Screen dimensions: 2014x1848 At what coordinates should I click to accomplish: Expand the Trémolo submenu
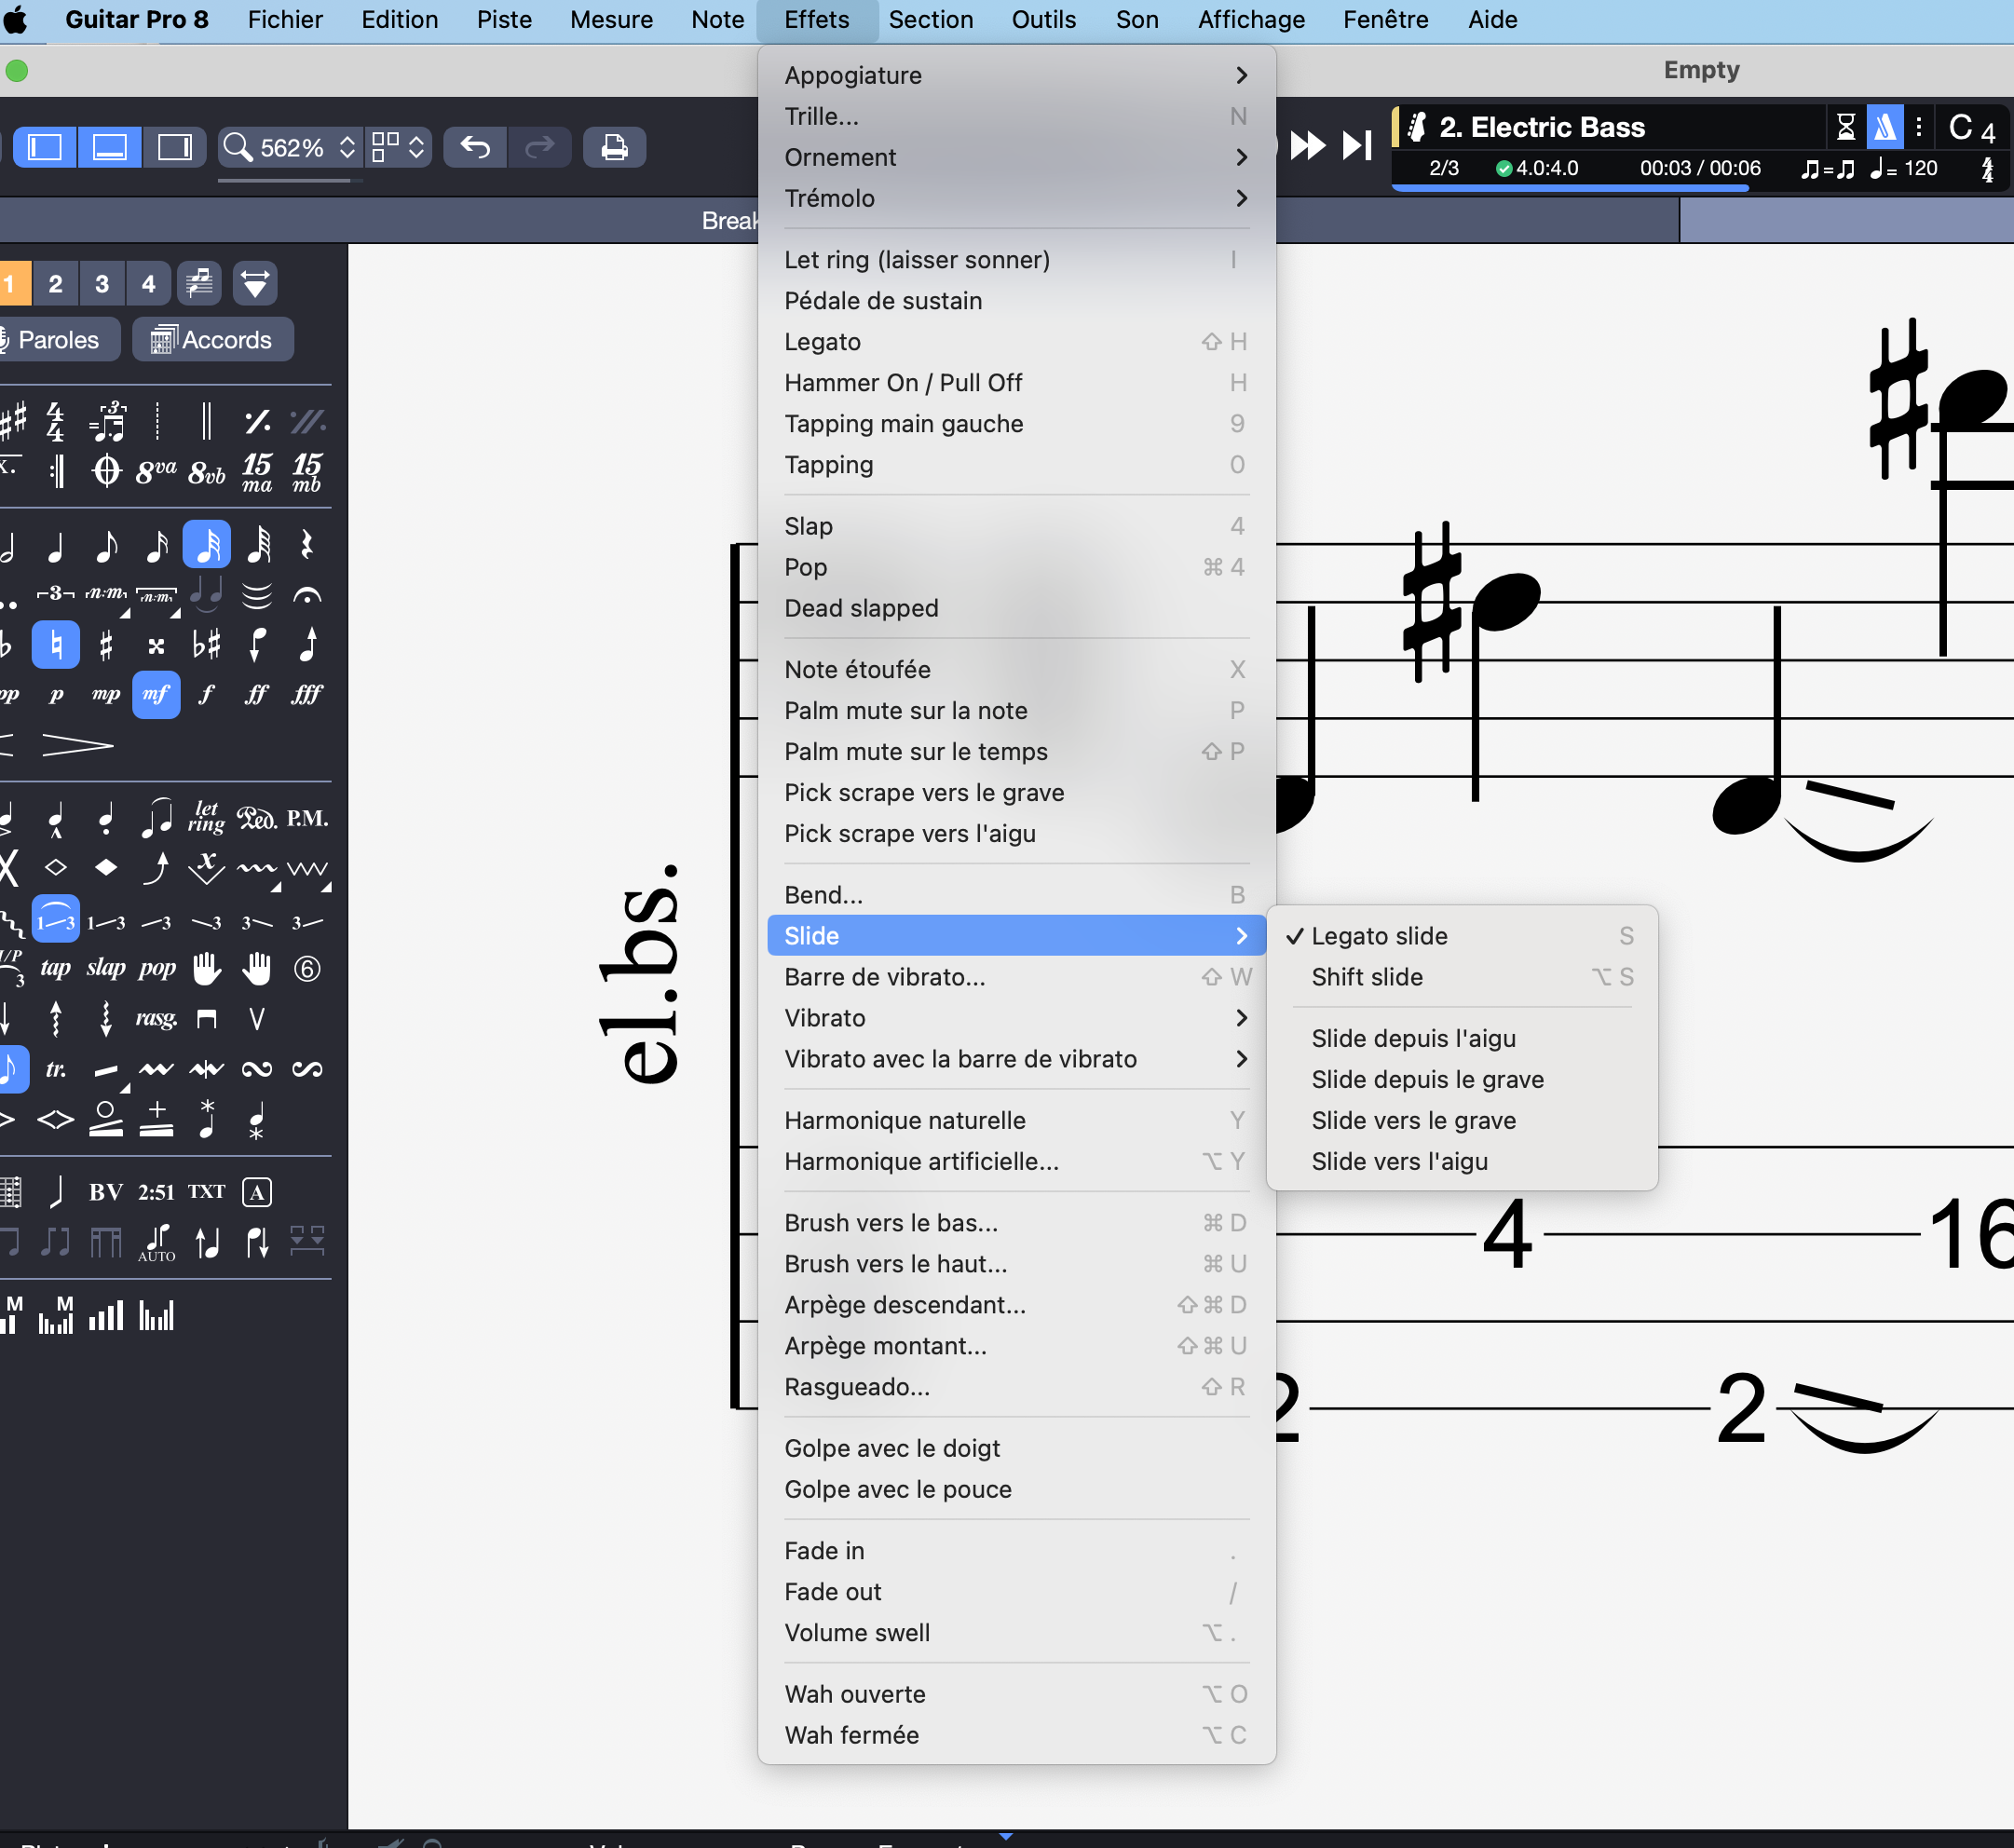pos(1016,198)
